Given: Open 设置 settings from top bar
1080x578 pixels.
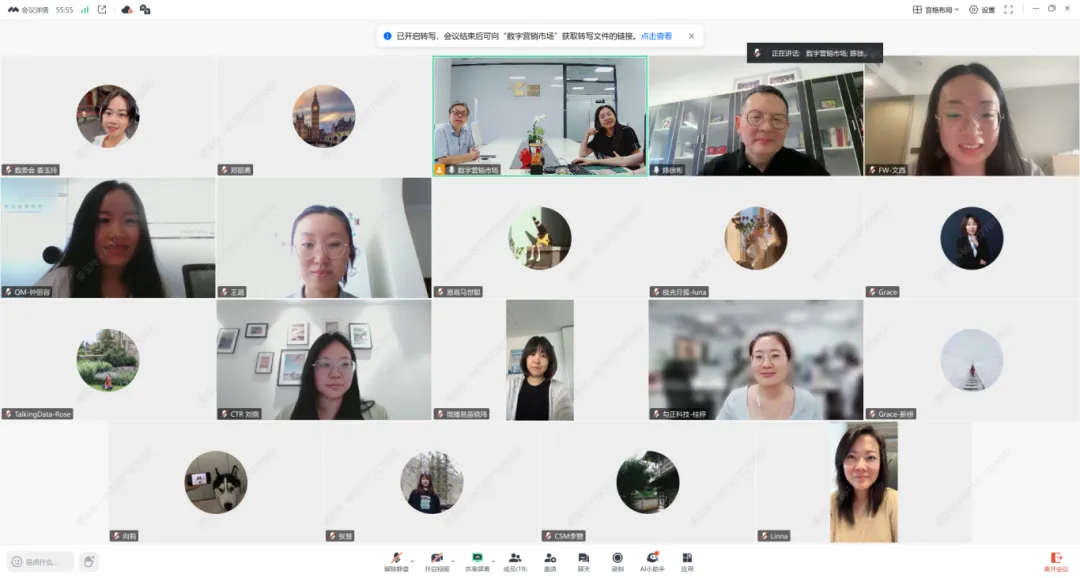Looking at the screenshot, I should point(982,10).
